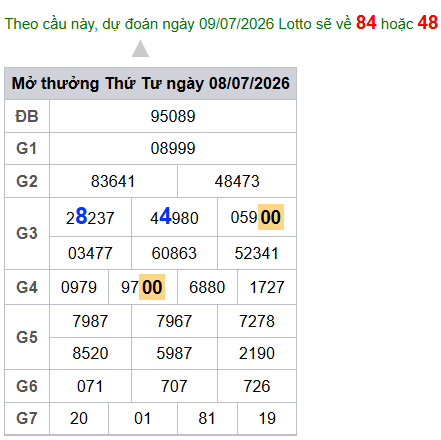Click G7 prize number 81

[207, 418]
